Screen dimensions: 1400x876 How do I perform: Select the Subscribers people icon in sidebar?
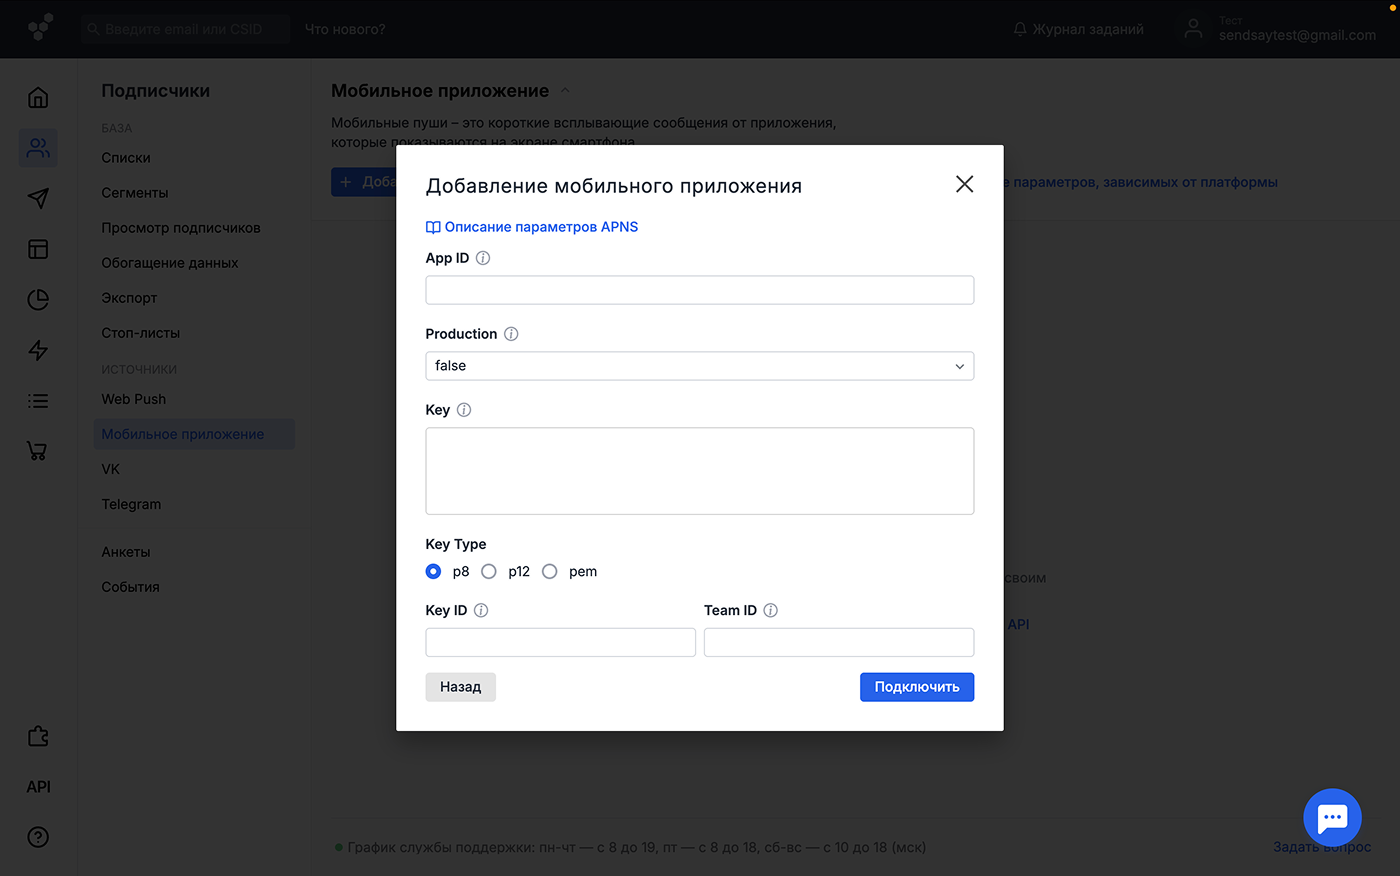(x=37, y=148)
